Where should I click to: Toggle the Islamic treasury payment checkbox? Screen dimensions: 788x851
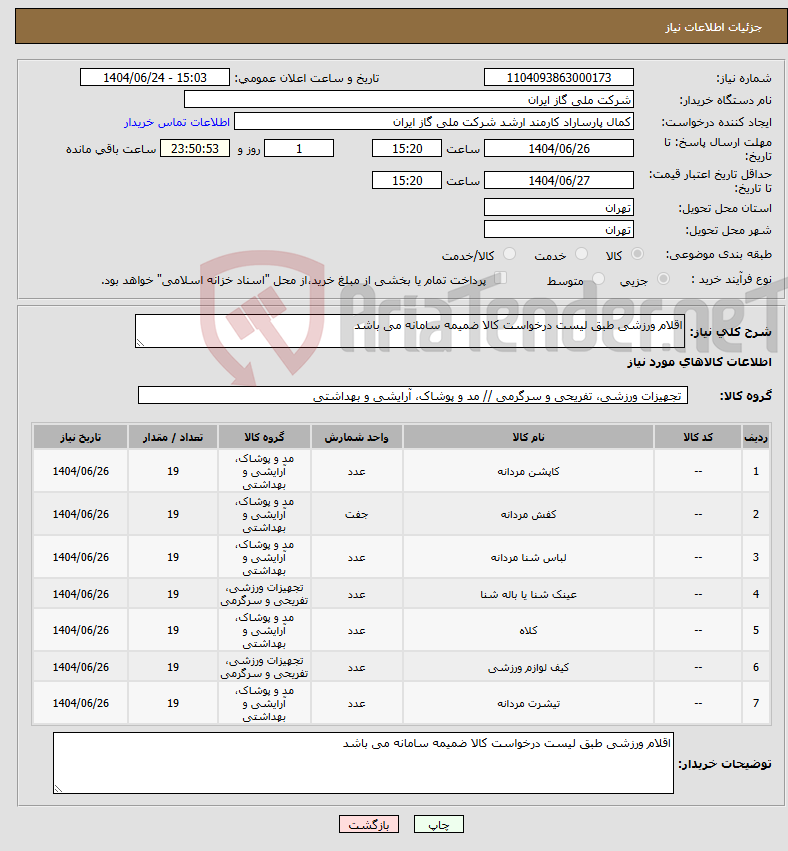coord(500,278)
